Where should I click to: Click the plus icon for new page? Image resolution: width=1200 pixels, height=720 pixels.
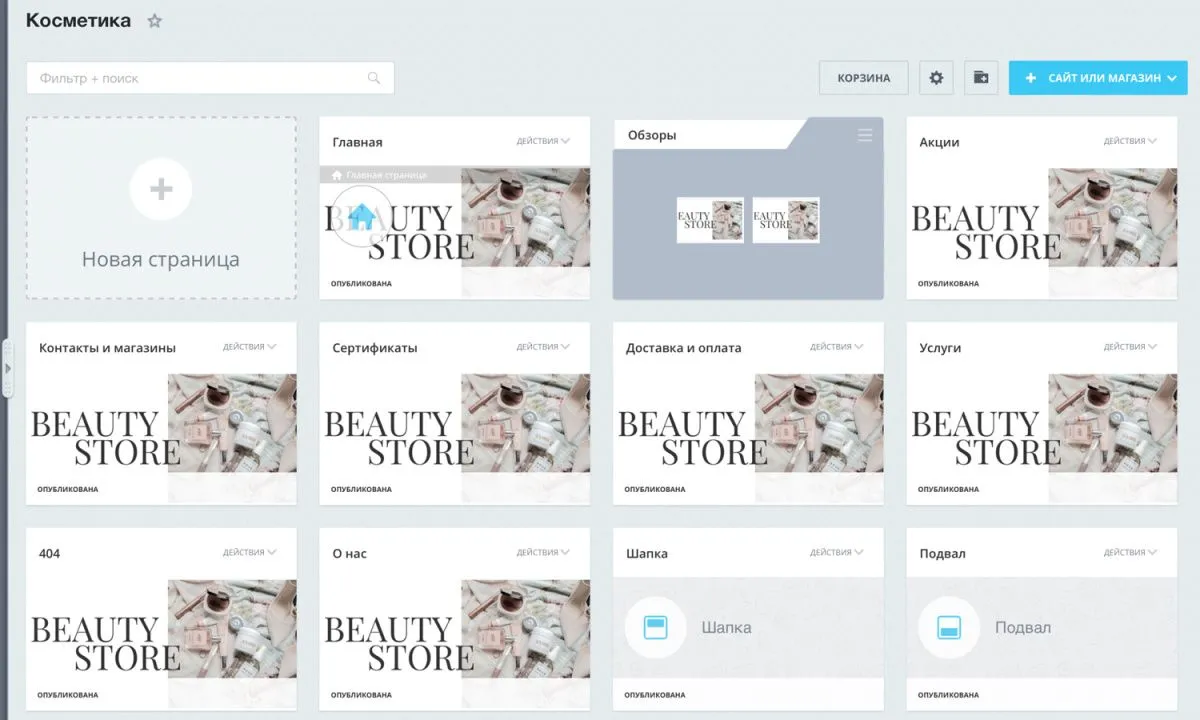click(161, 189)
